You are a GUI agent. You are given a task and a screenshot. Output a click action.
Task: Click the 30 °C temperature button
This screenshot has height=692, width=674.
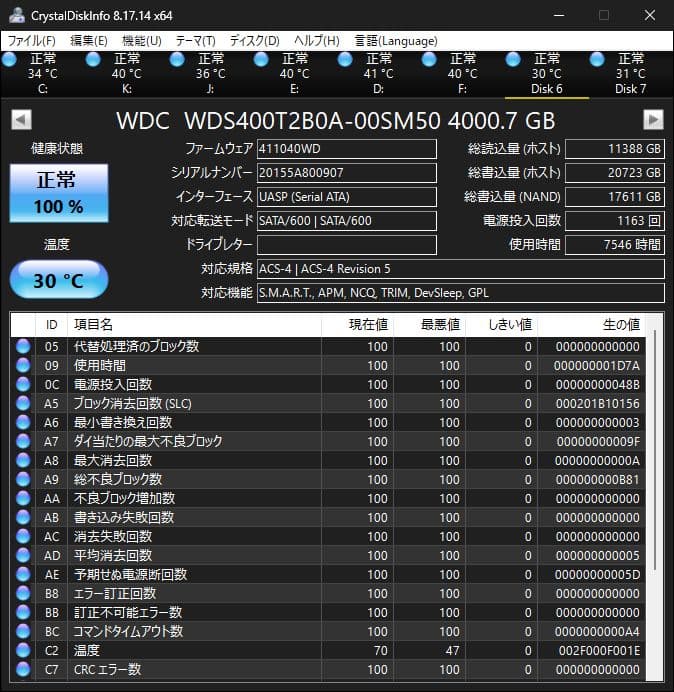[59, 280]
